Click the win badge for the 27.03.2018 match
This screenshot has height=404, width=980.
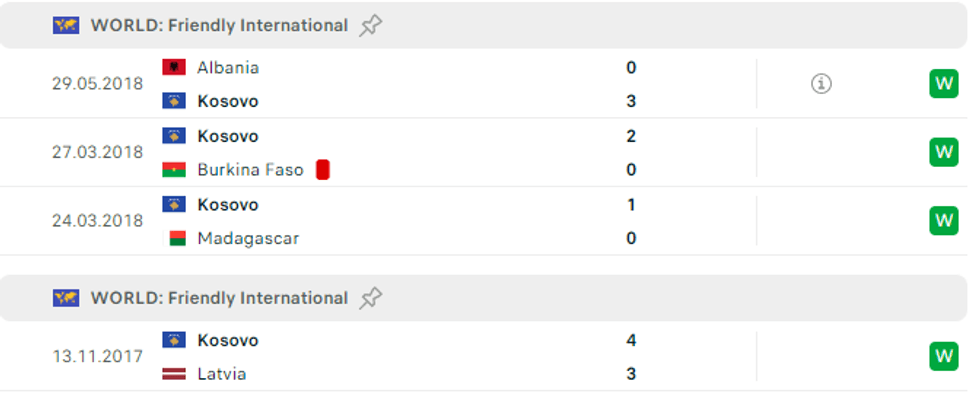click(943, 152)
